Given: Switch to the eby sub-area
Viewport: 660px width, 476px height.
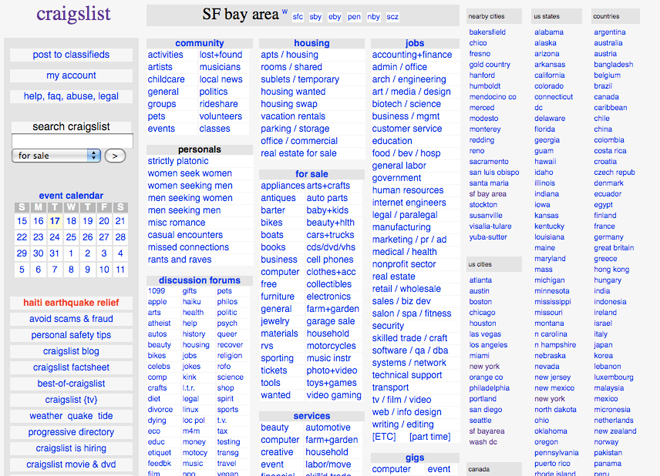Looking at the screenshot, I should tap(335, 17).
